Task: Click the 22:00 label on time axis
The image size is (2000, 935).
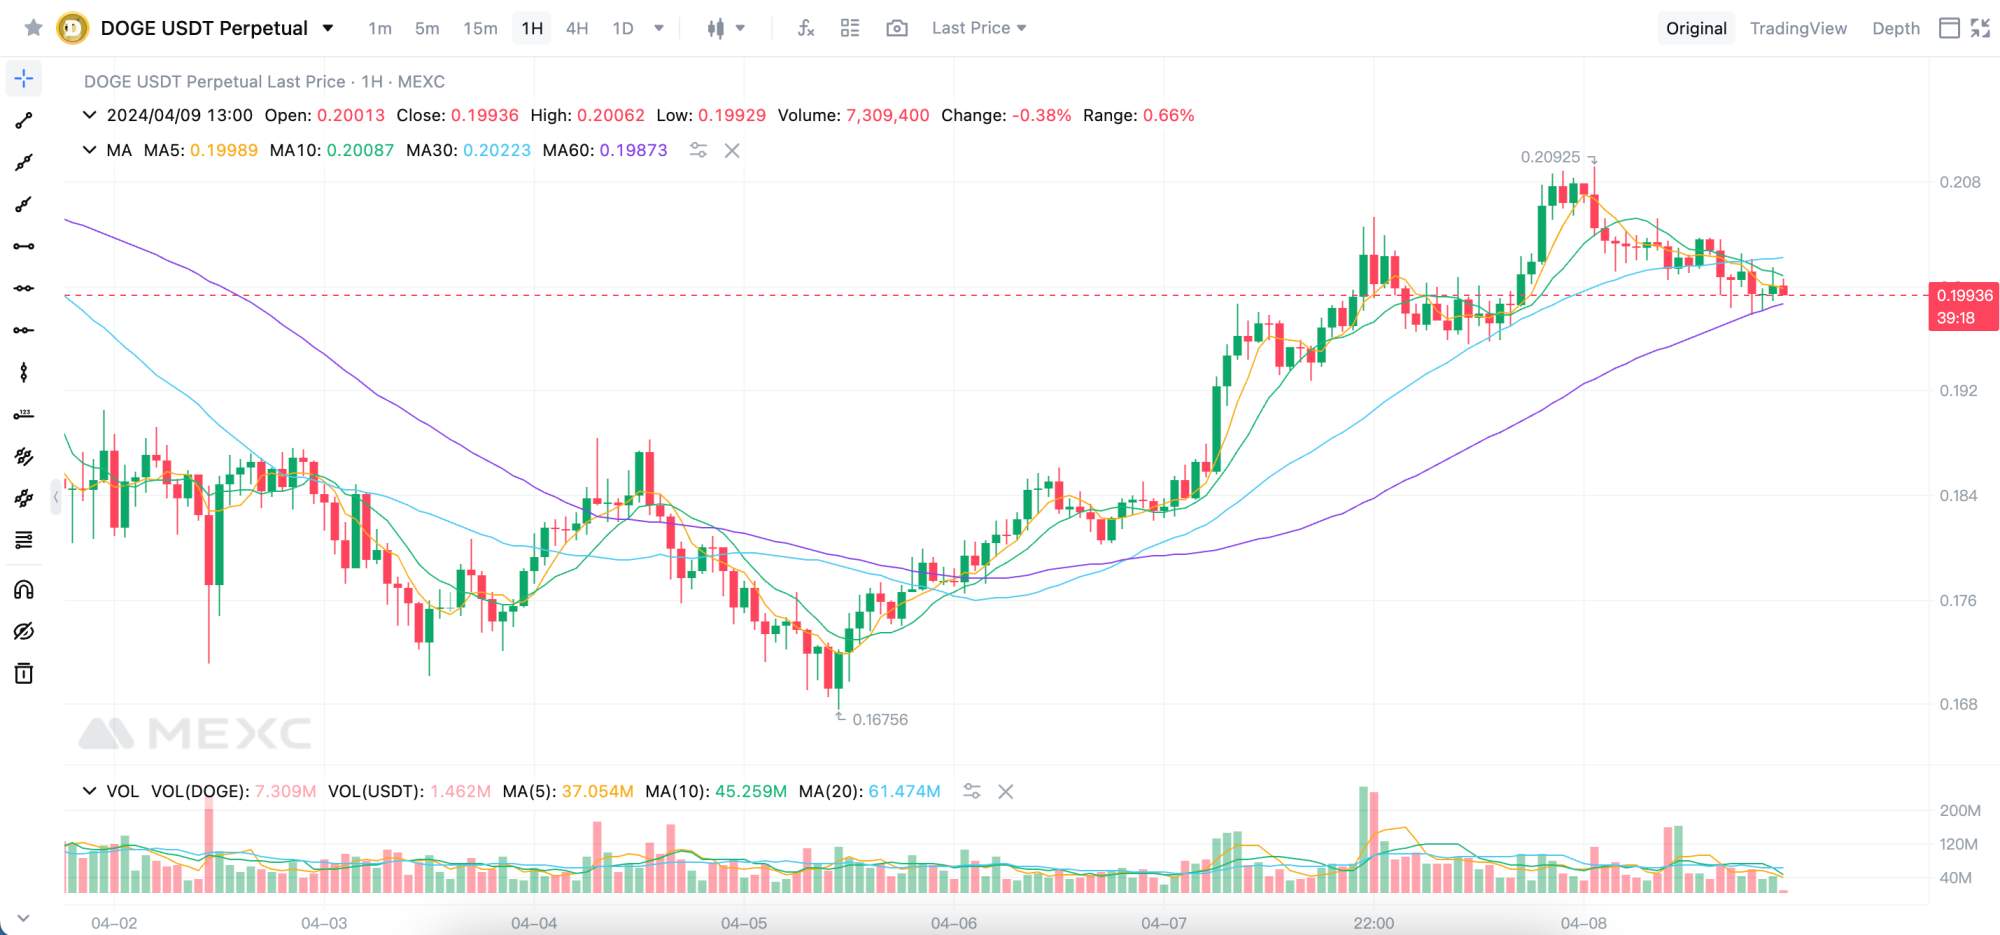Action: [1373, 923]
